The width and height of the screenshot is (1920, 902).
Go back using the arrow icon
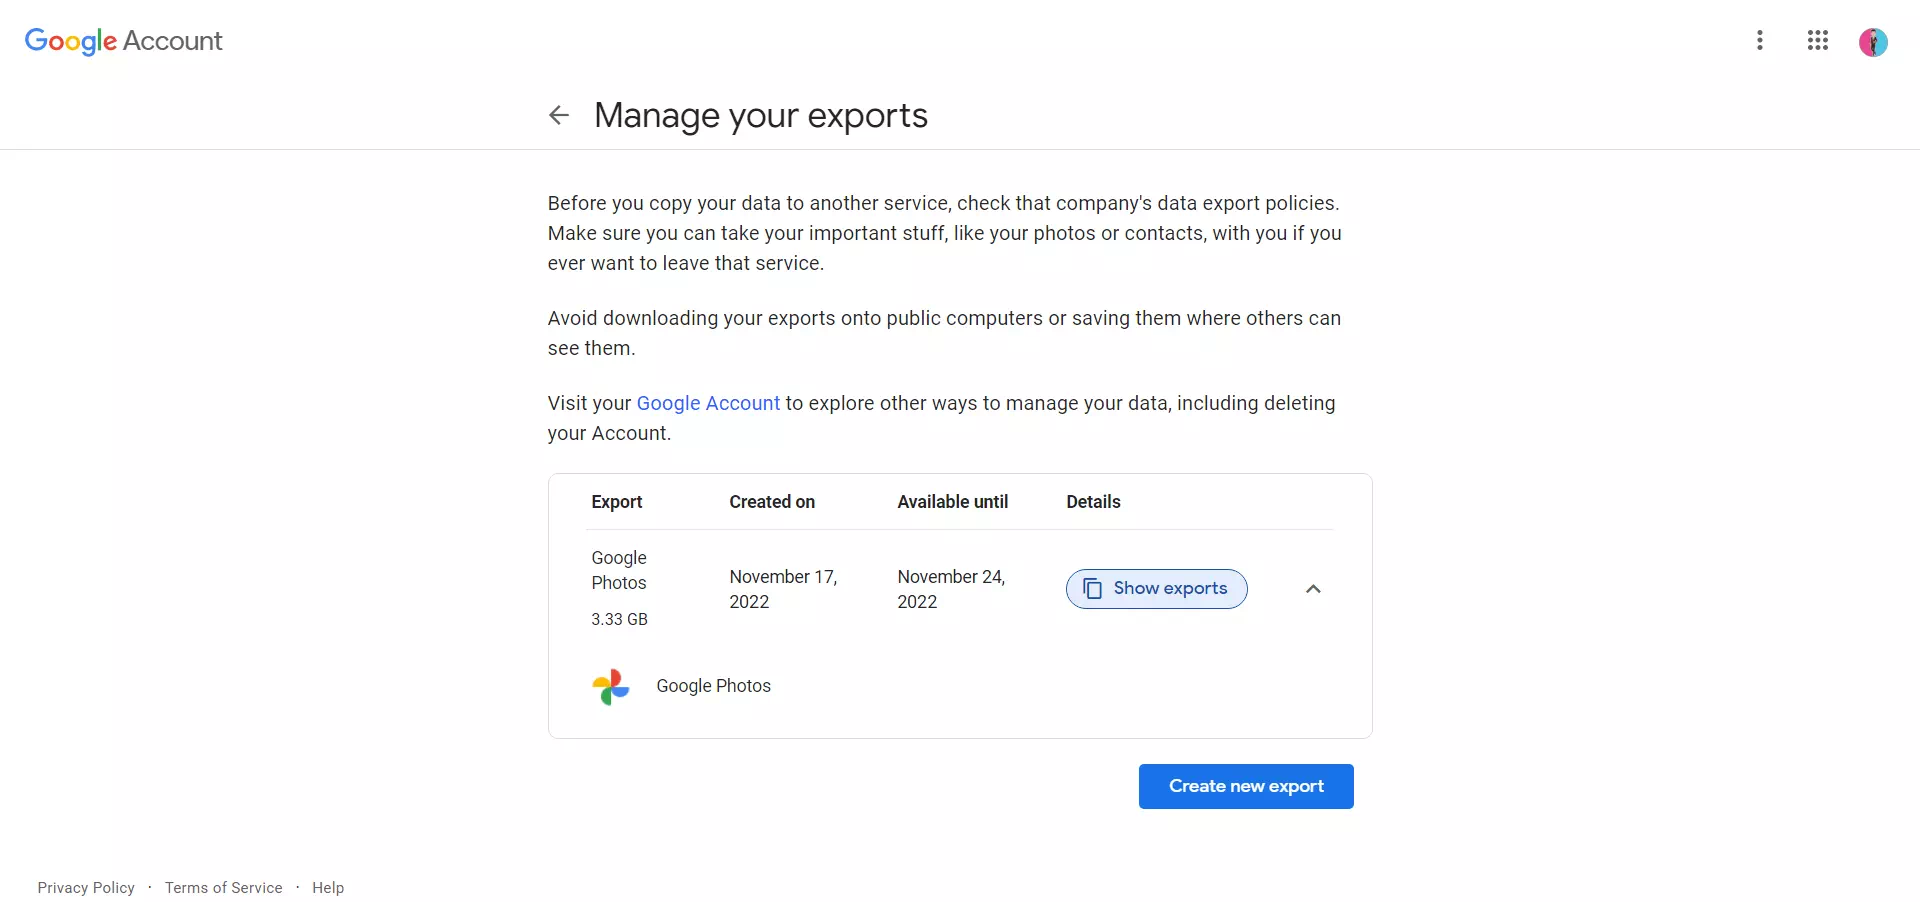click(x=559, y=115)
